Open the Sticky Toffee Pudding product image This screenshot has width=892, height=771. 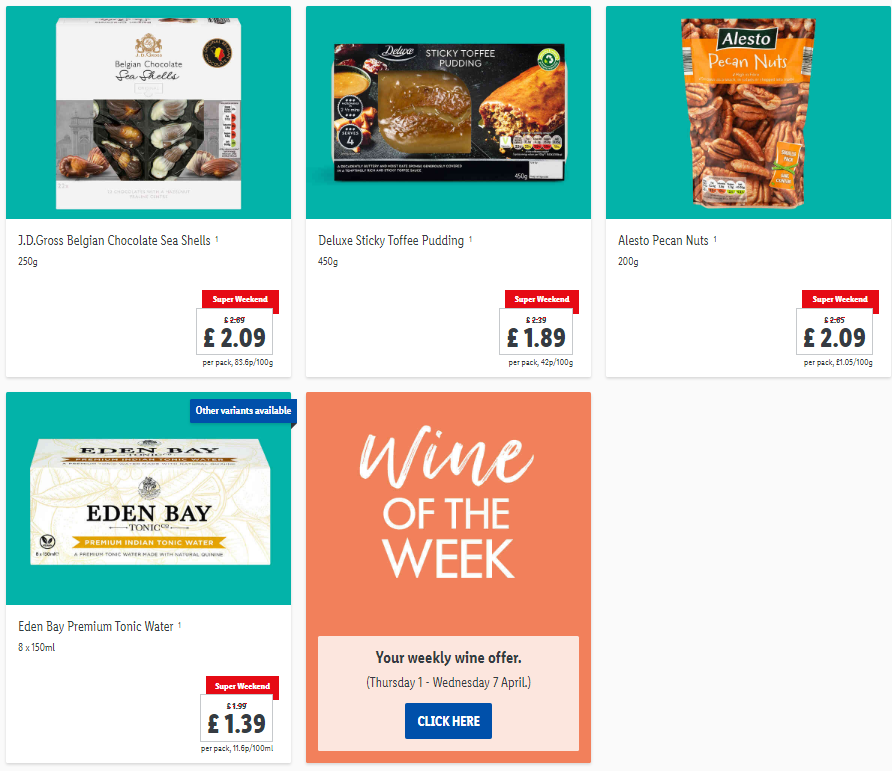coord(448,113)
